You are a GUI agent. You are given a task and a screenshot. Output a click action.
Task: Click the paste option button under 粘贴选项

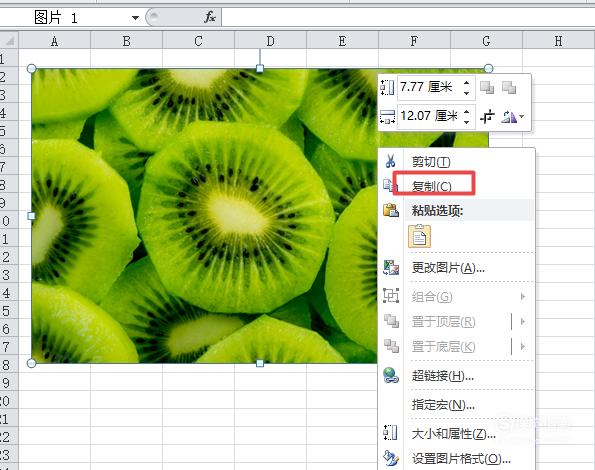point(419,236)
